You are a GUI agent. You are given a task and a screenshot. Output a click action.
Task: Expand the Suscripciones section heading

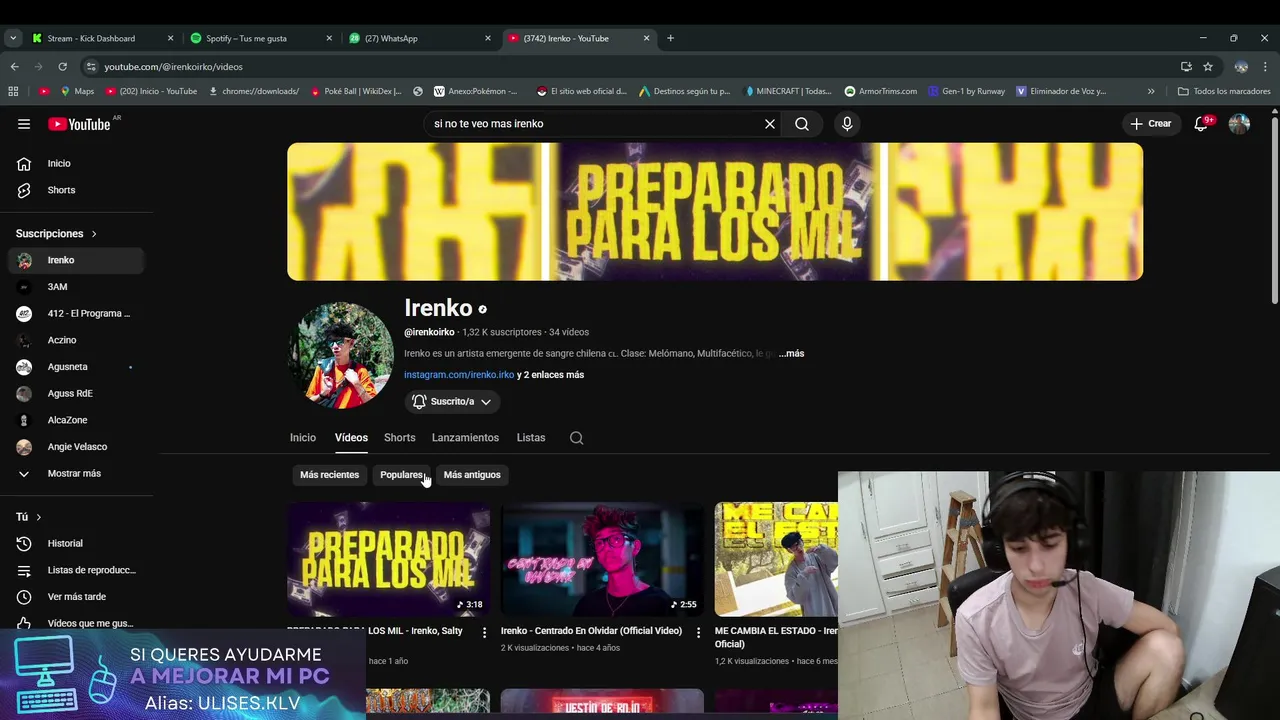(x=56, y=233)
